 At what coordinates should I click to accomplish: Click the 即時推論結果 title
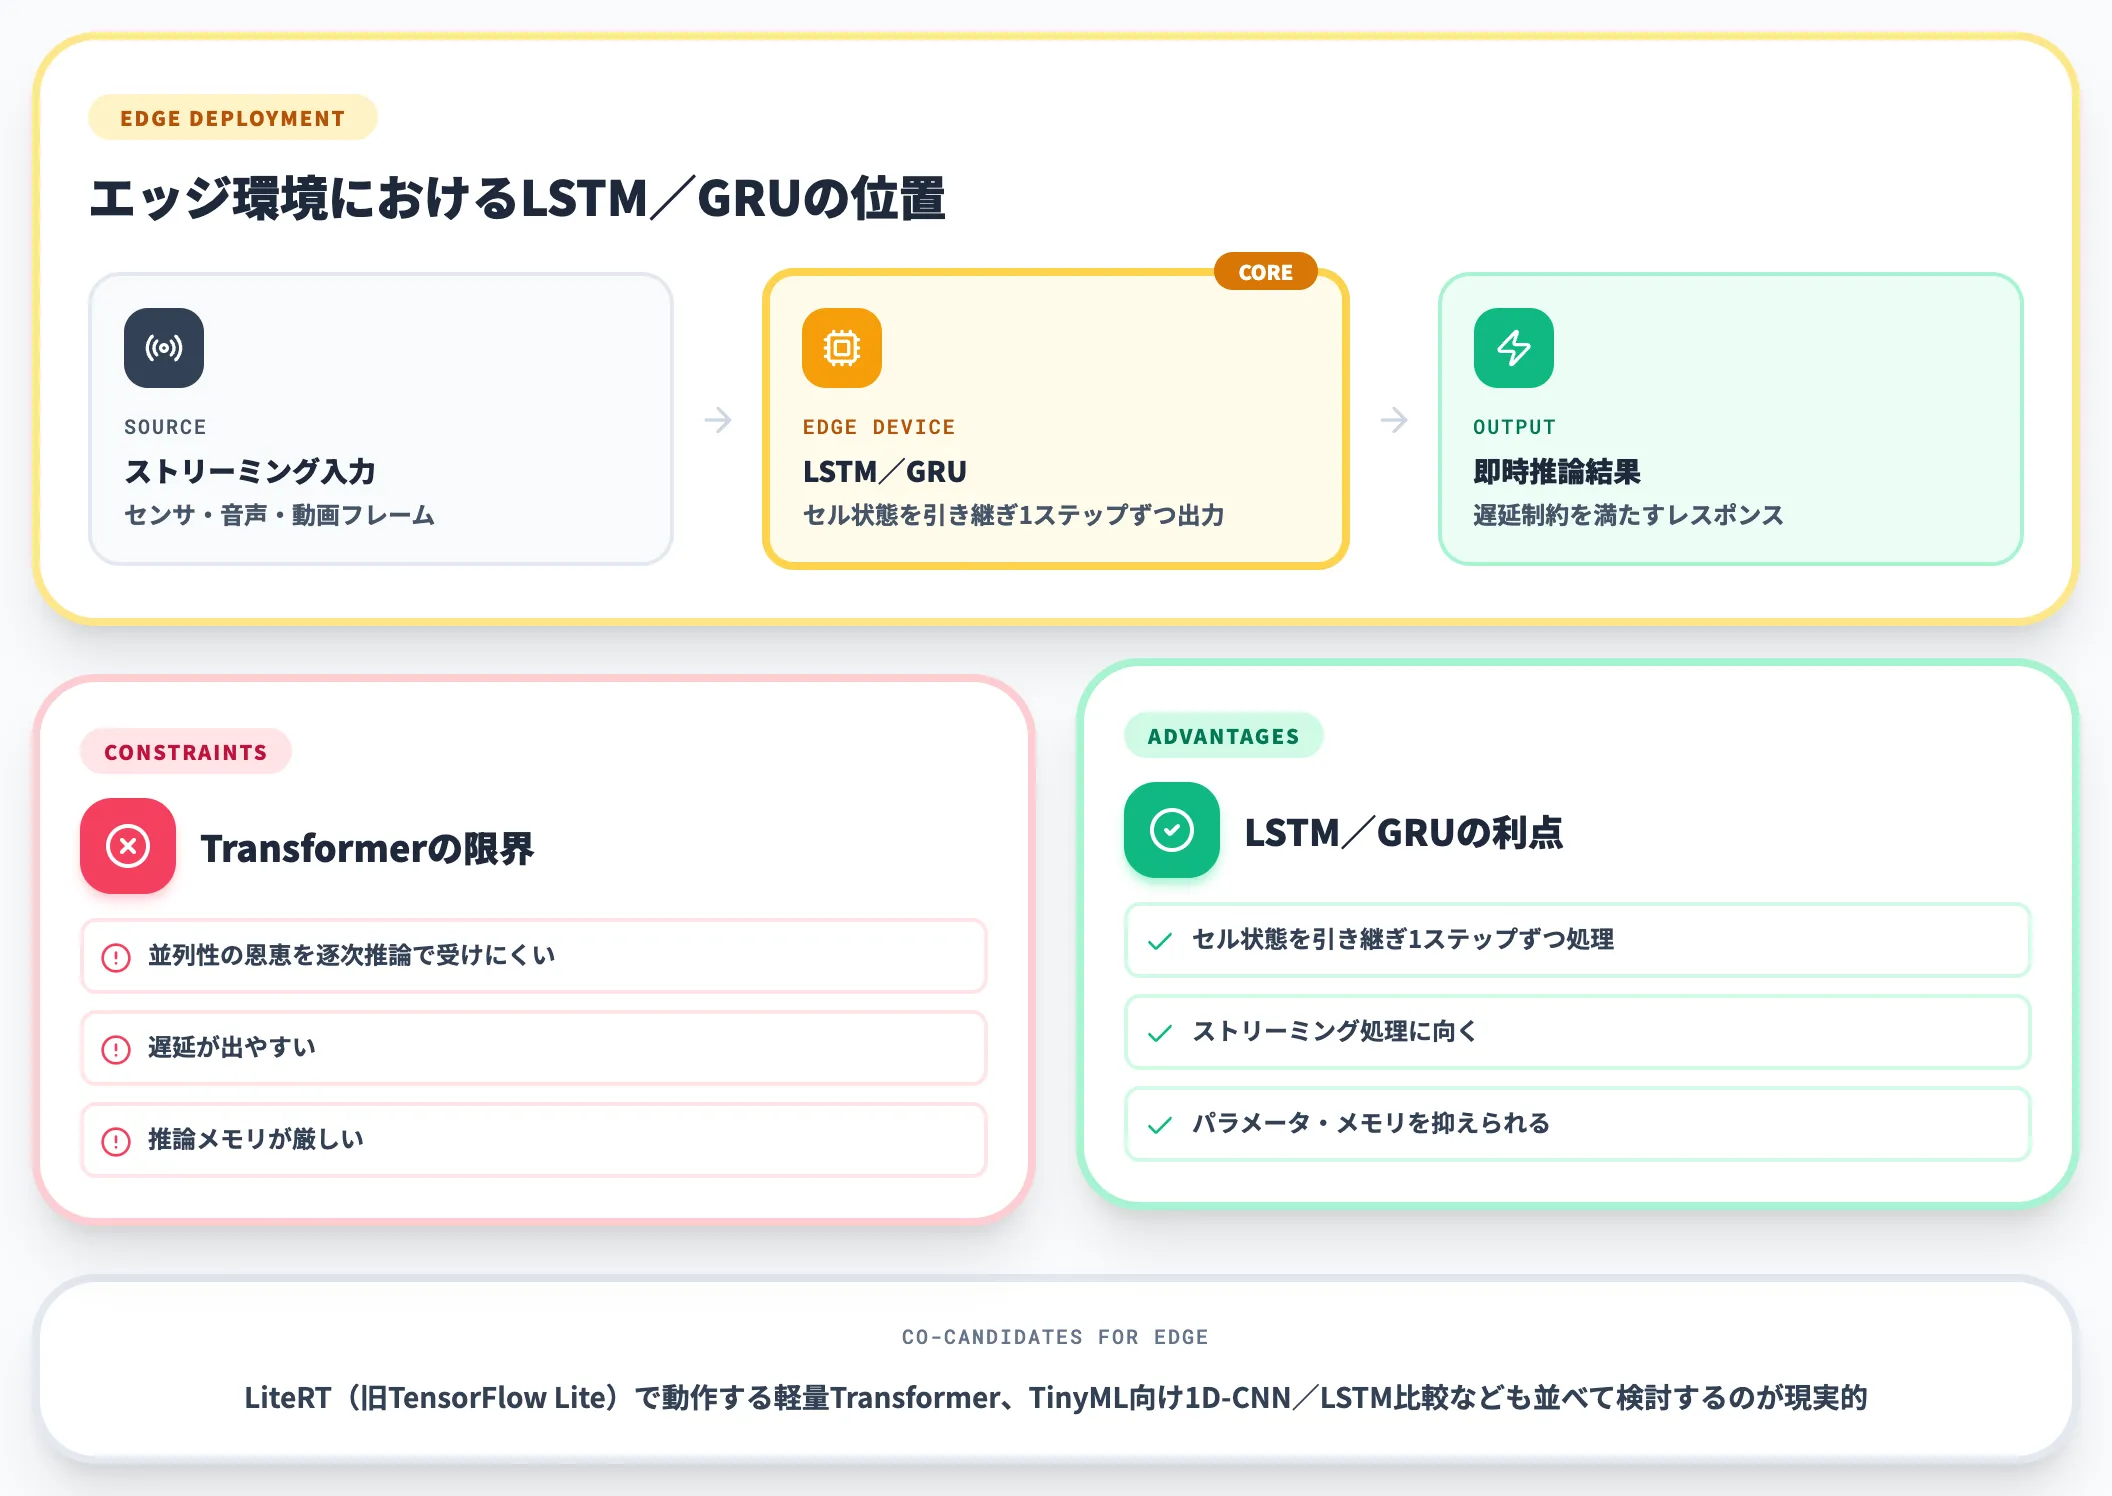tap(1557, 471)
